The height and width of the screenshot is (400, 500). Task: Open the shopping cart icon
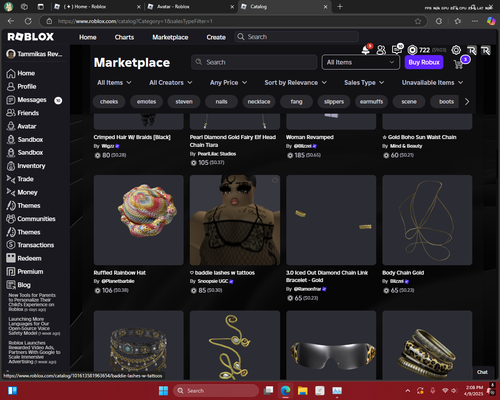point(459,64)
